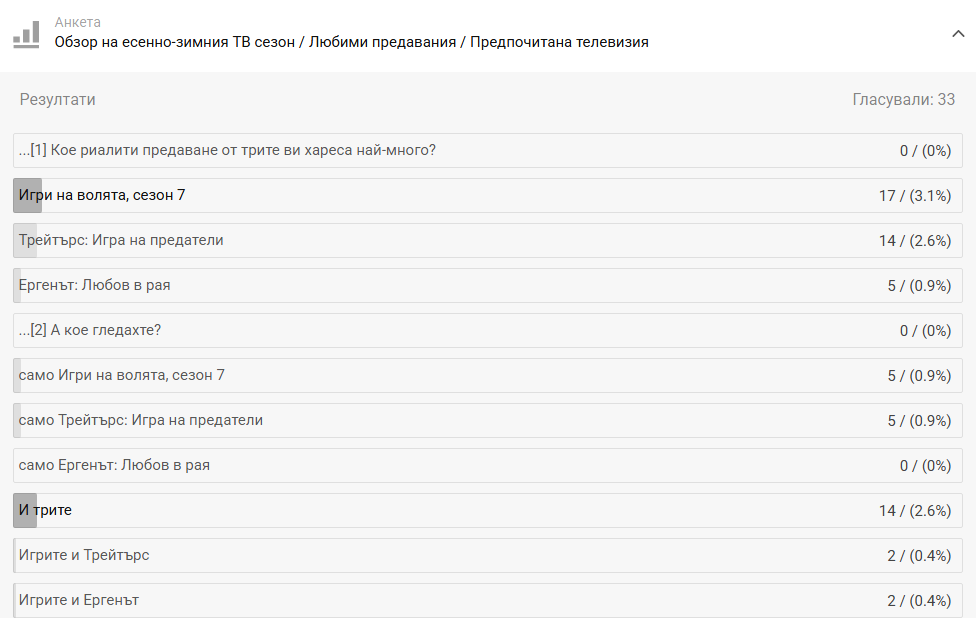Select 'само Игри на волята, сезон 7' row
This screenshot has width=976, height=618.
[122, 375]
